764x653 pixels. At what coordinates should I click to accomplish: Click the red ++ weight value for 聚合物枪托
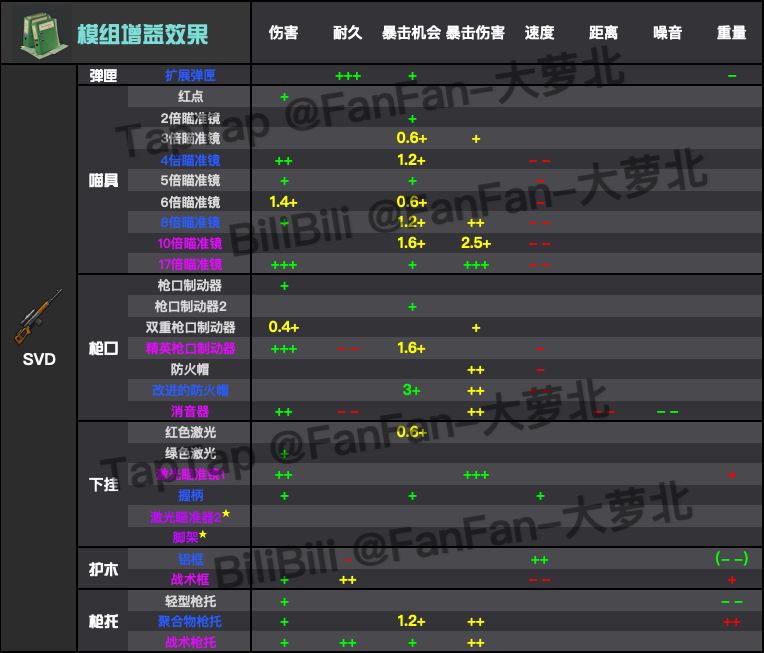(x=732, y=622)
